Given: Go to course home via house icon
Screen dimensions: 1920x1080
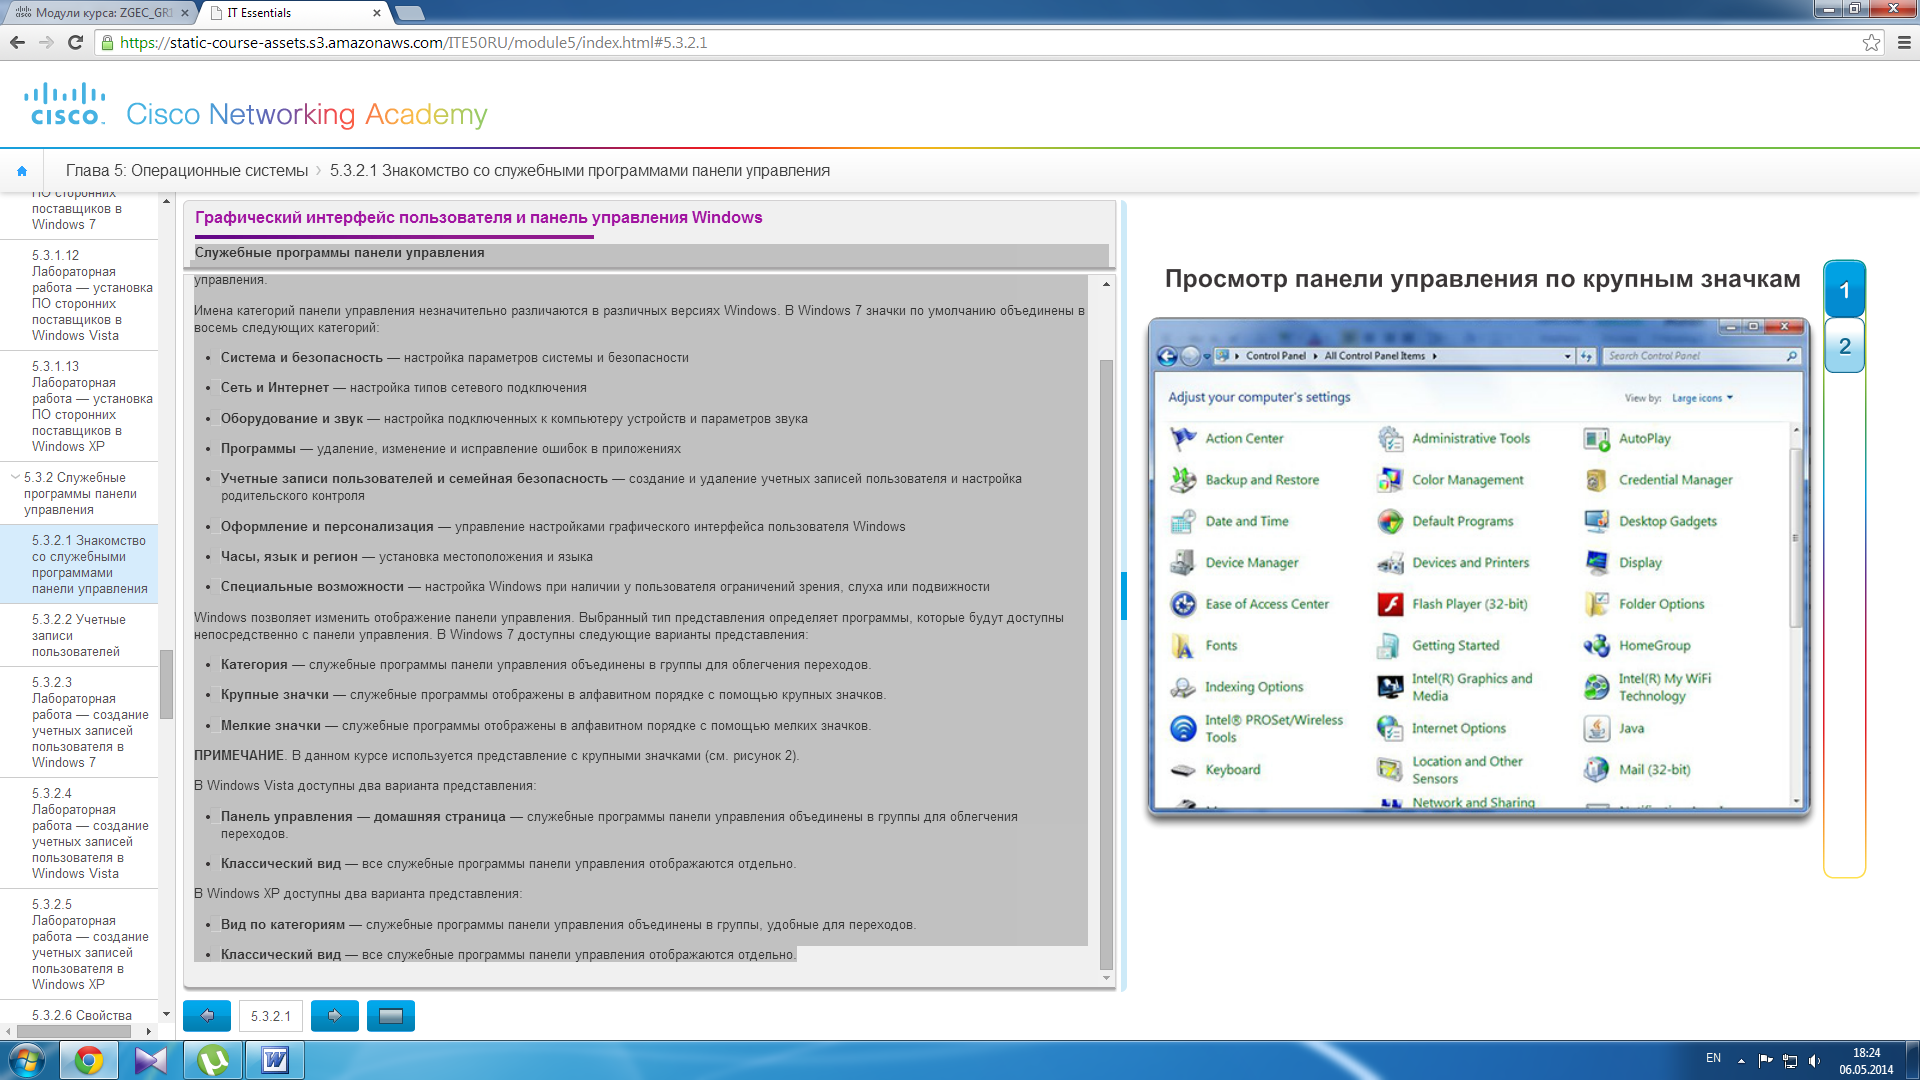Looking at the screenshot, I should (x=22, y=171).
